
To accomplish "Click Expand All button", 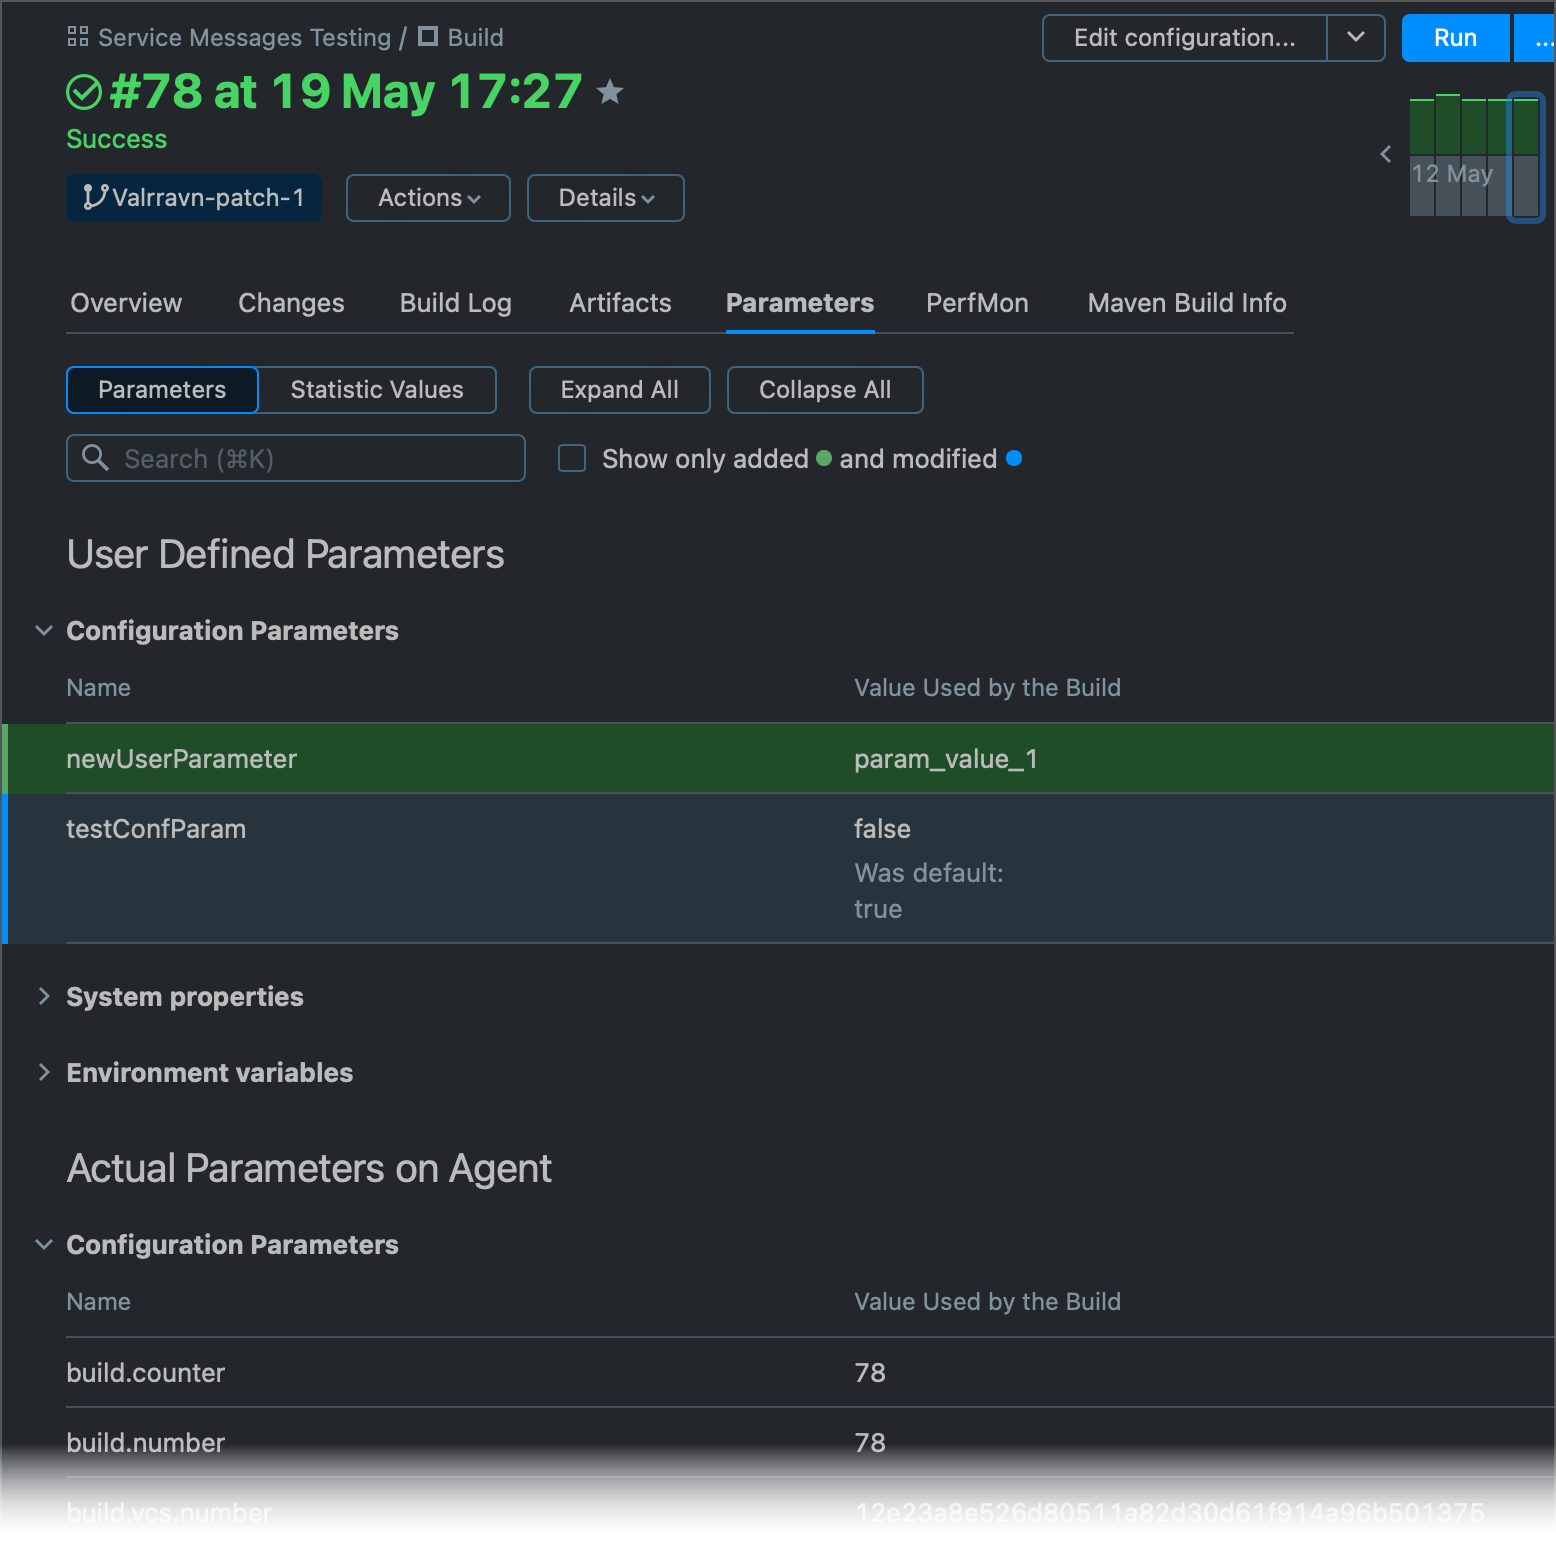I will coord(619,390).
